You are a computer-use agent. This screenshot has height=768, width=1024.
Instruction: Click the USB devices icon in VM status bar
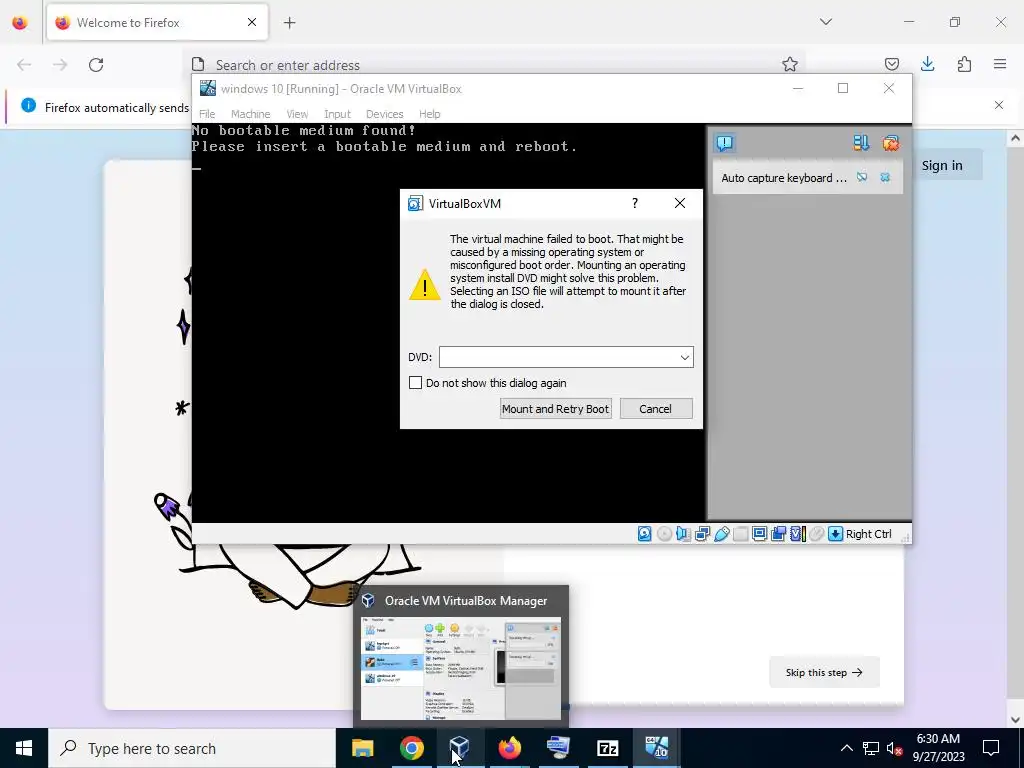point(722,534)
